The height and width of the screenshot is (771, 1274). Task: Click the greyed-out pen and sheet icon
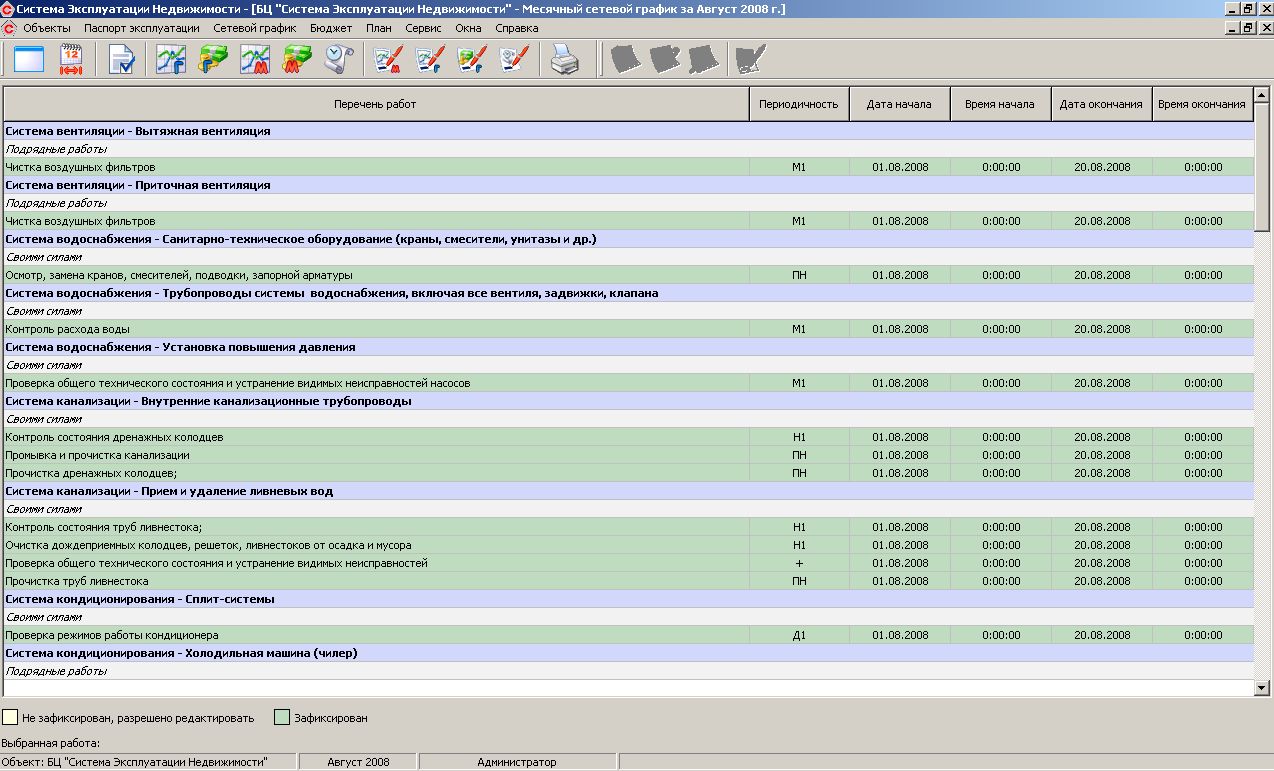[750, 60]
